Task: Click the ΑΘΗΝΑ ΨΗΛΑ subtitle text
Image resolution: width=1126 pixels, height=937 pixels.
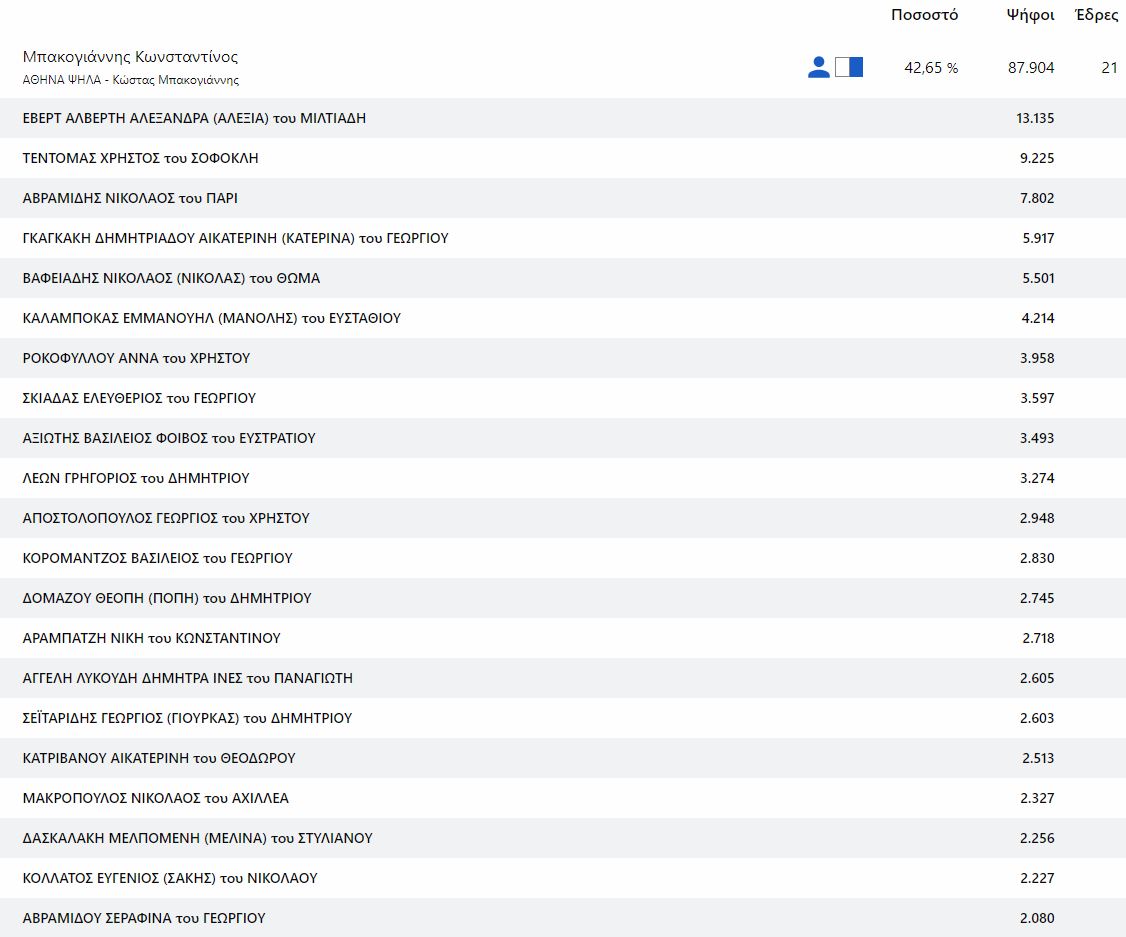Action: (x=130, y=80)
